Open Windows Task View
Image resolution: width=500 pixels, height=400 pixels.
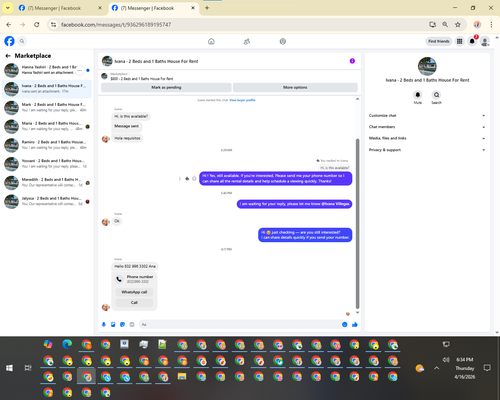pyautogui.click(x=28, y=368)
